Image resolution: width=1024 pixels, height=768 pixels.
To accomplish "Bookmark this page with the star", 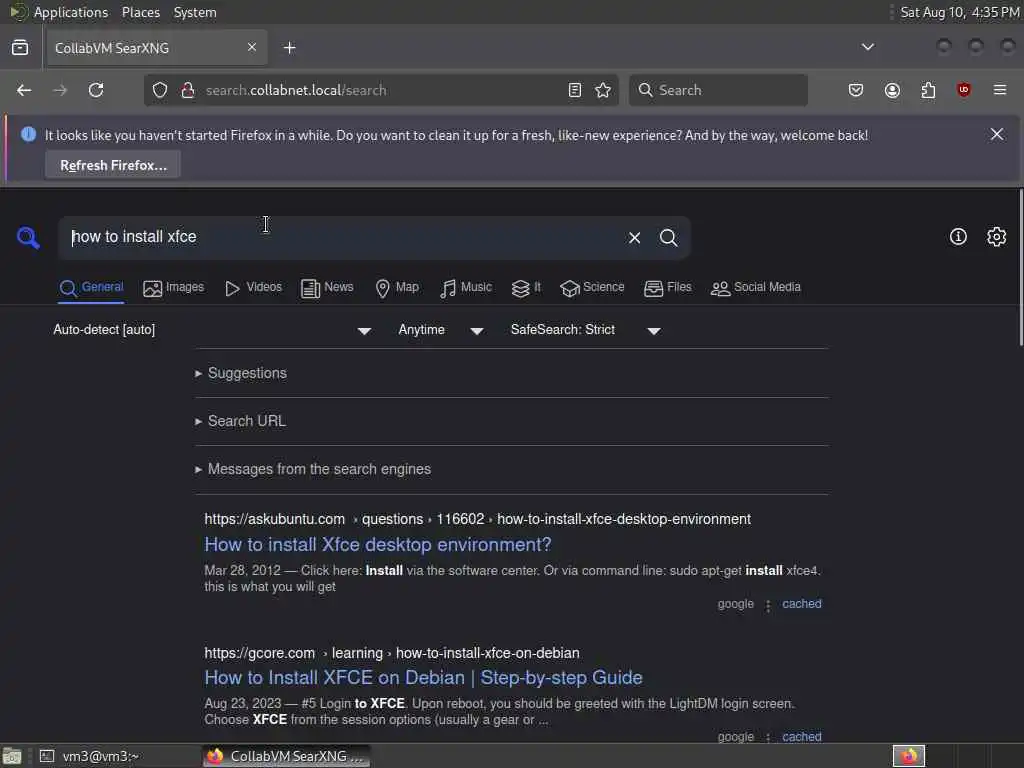I will pyautogui.click(x=603, y=90).
